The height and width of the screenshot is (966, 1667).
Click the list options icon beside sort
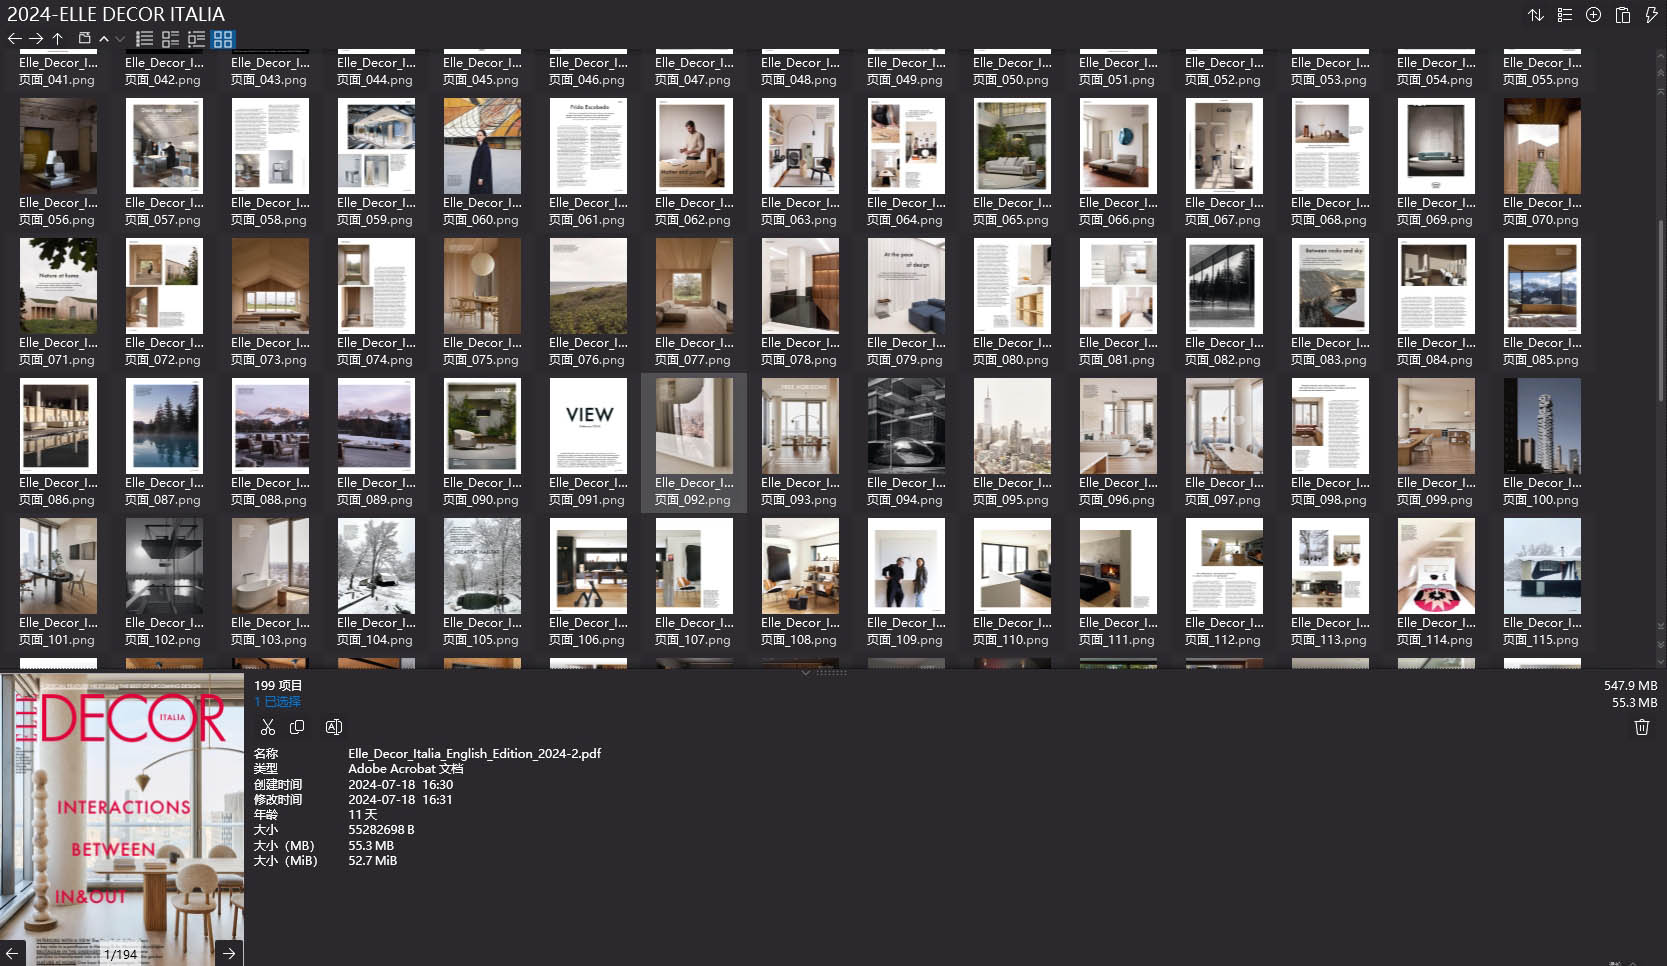(x=1565, y=15)
